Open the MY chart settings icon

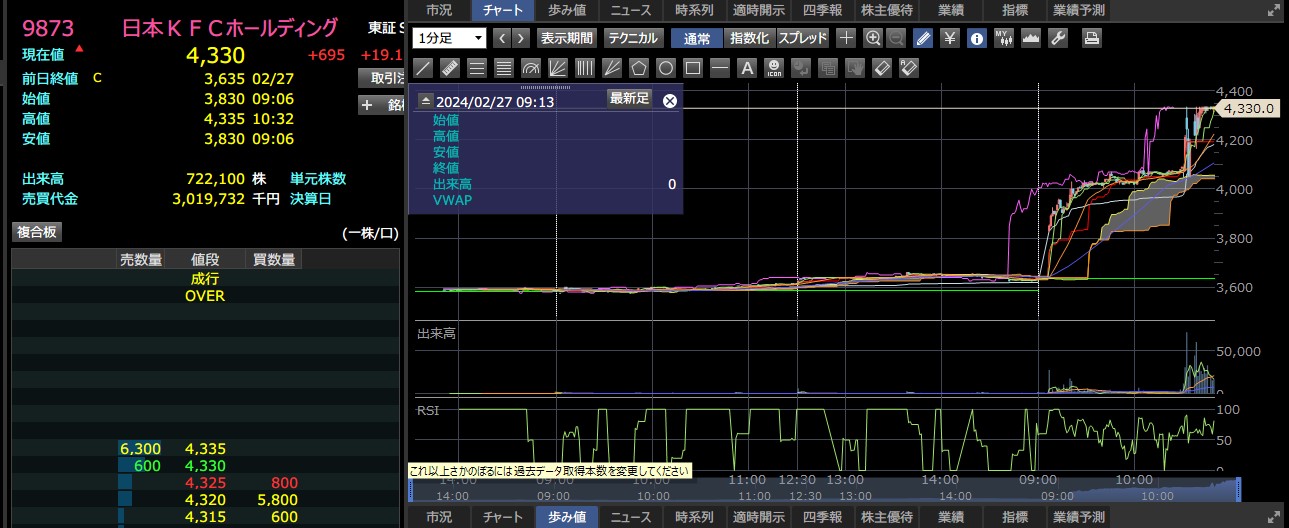pos(1003,38)
